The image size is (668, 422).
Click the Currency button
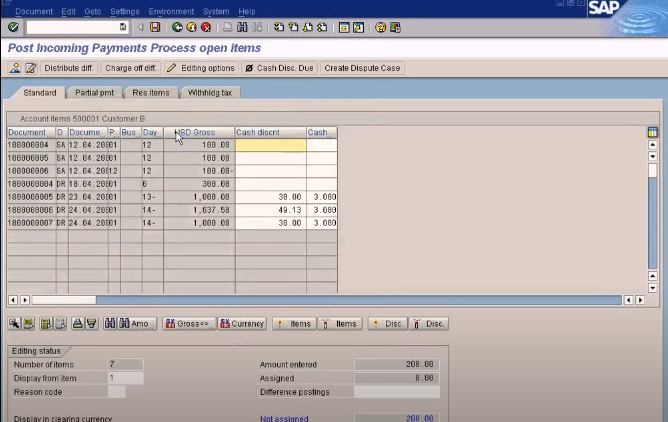pos(242,324)
